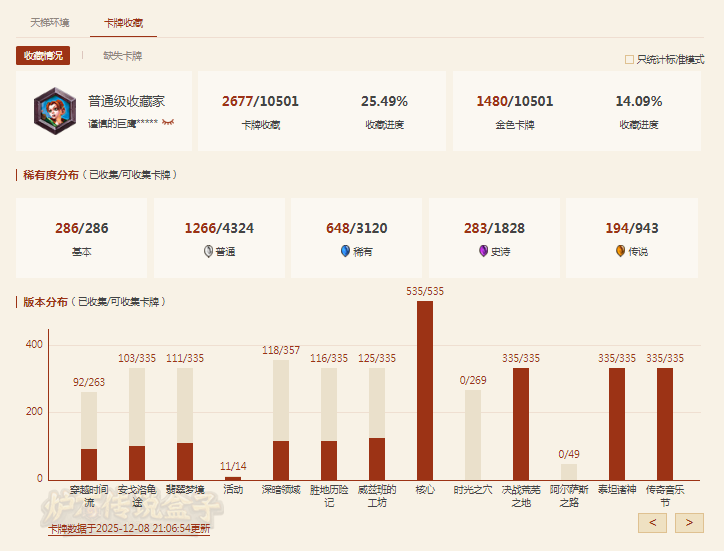Enable the 只统计标准模式 checkbox
This screenshot has height=551, width=724.
click(x=629, y=60)
